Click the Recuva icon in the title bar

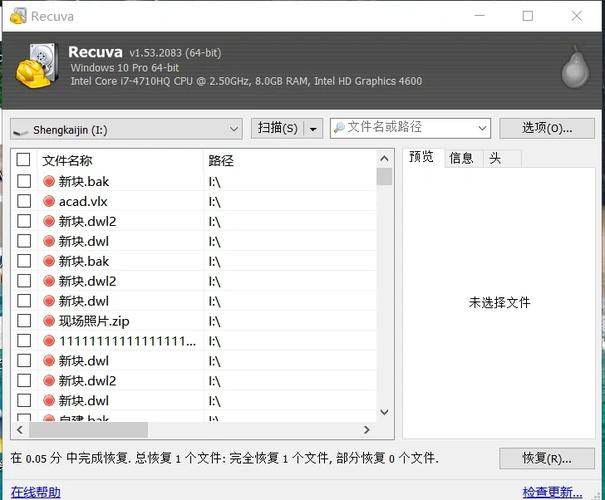point(18,16)
